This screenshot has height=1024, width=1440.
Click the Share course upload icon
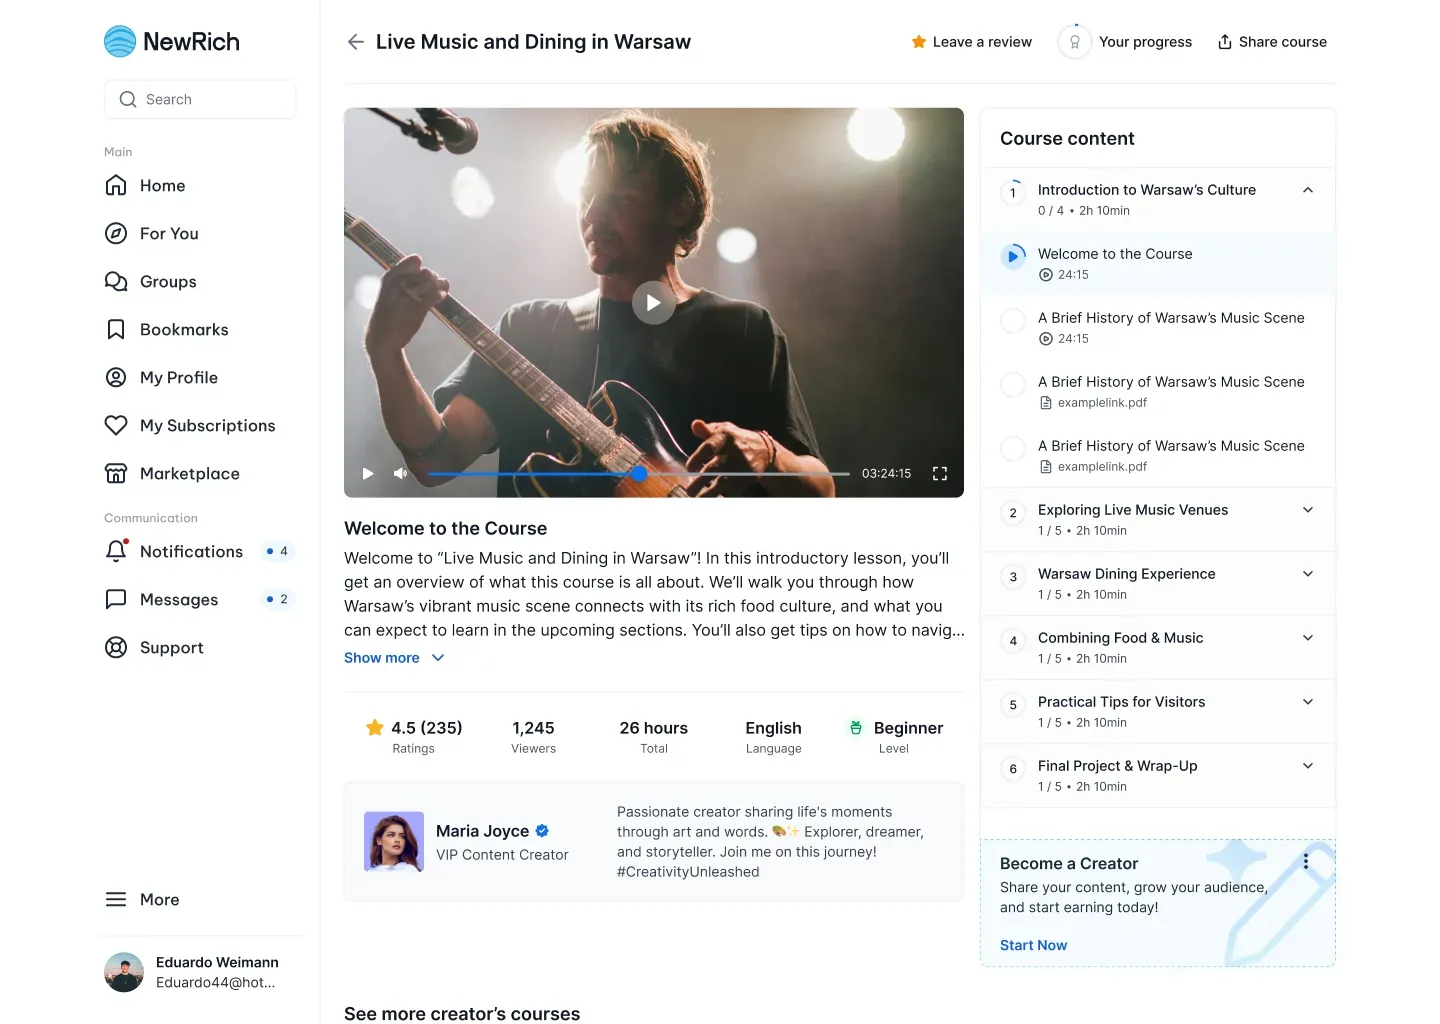1224,41
